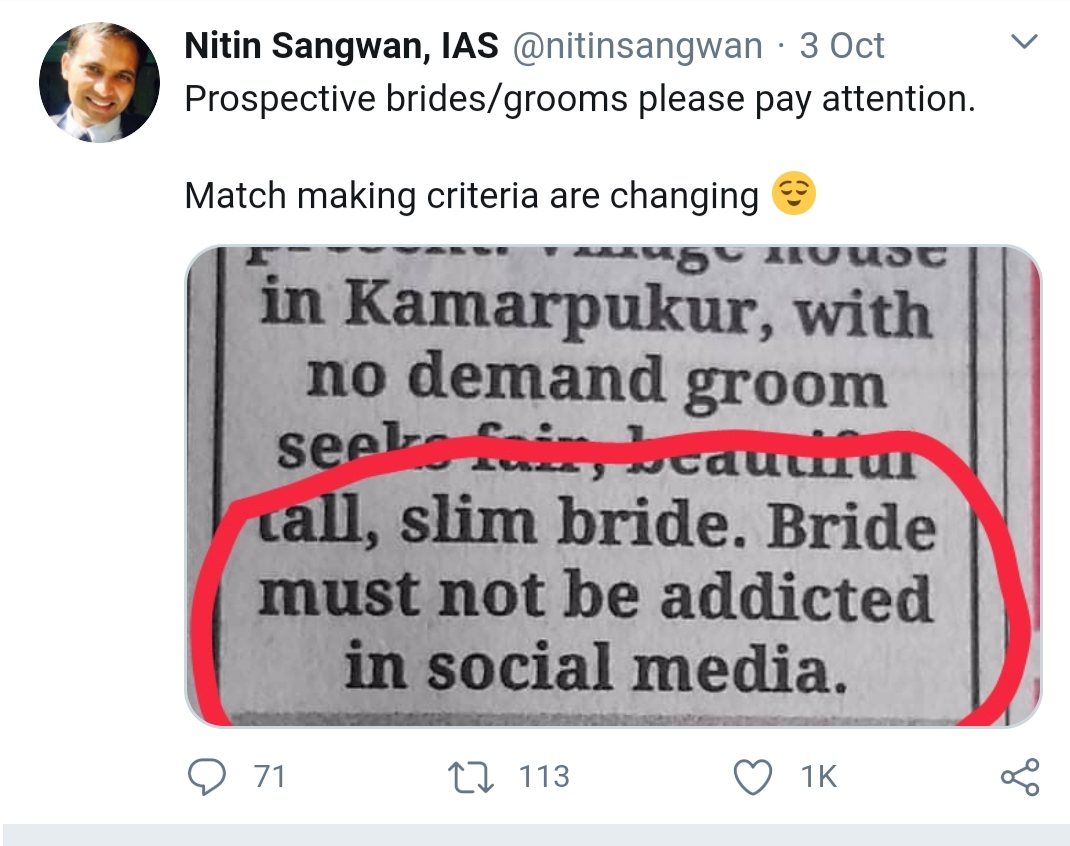Open the share options icon
Screen dimensions: 1070x846
(x=1019, y=777)
